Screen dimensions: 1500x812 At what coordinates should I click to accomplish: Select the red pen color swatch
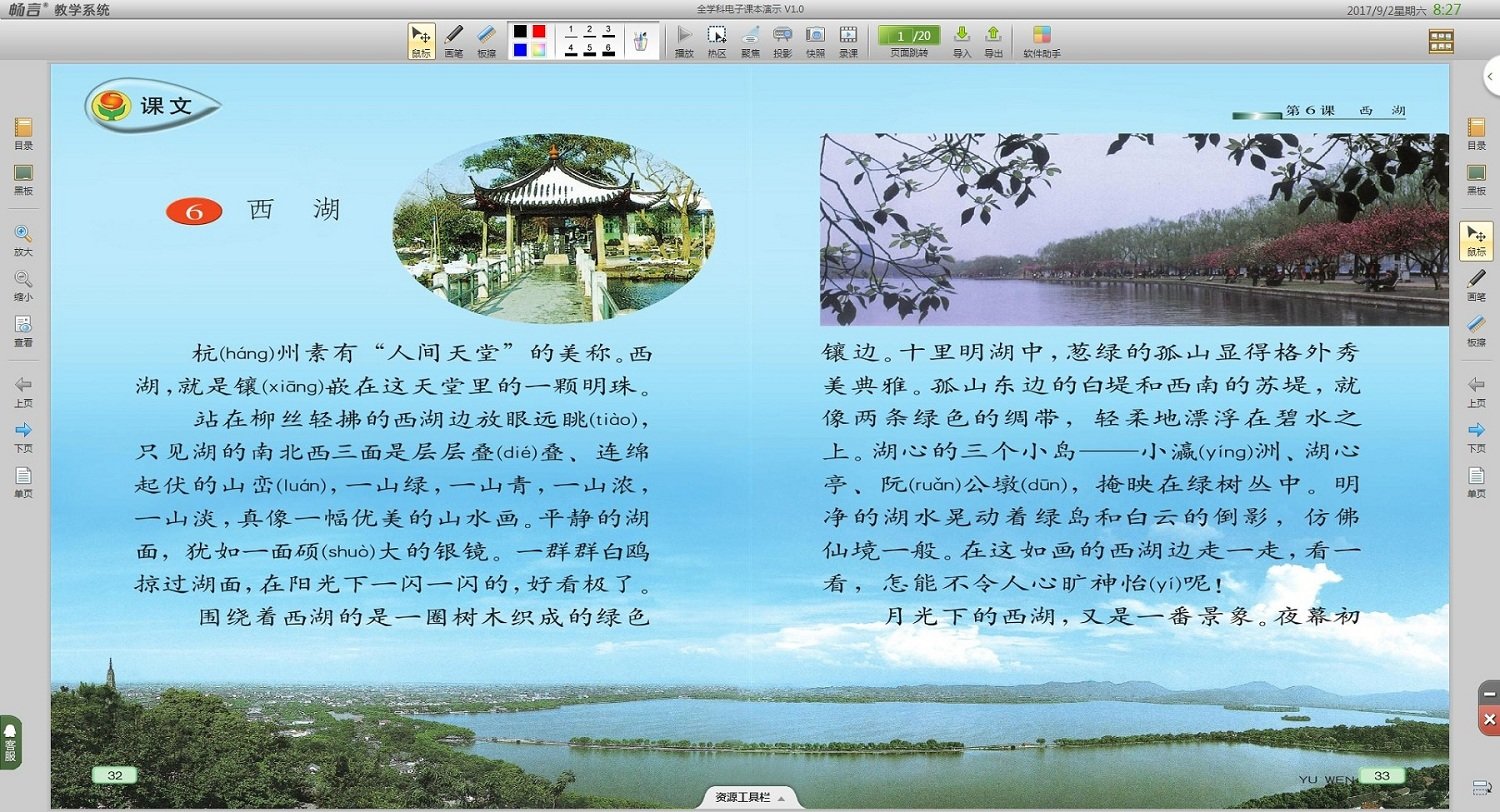point(540,30)
